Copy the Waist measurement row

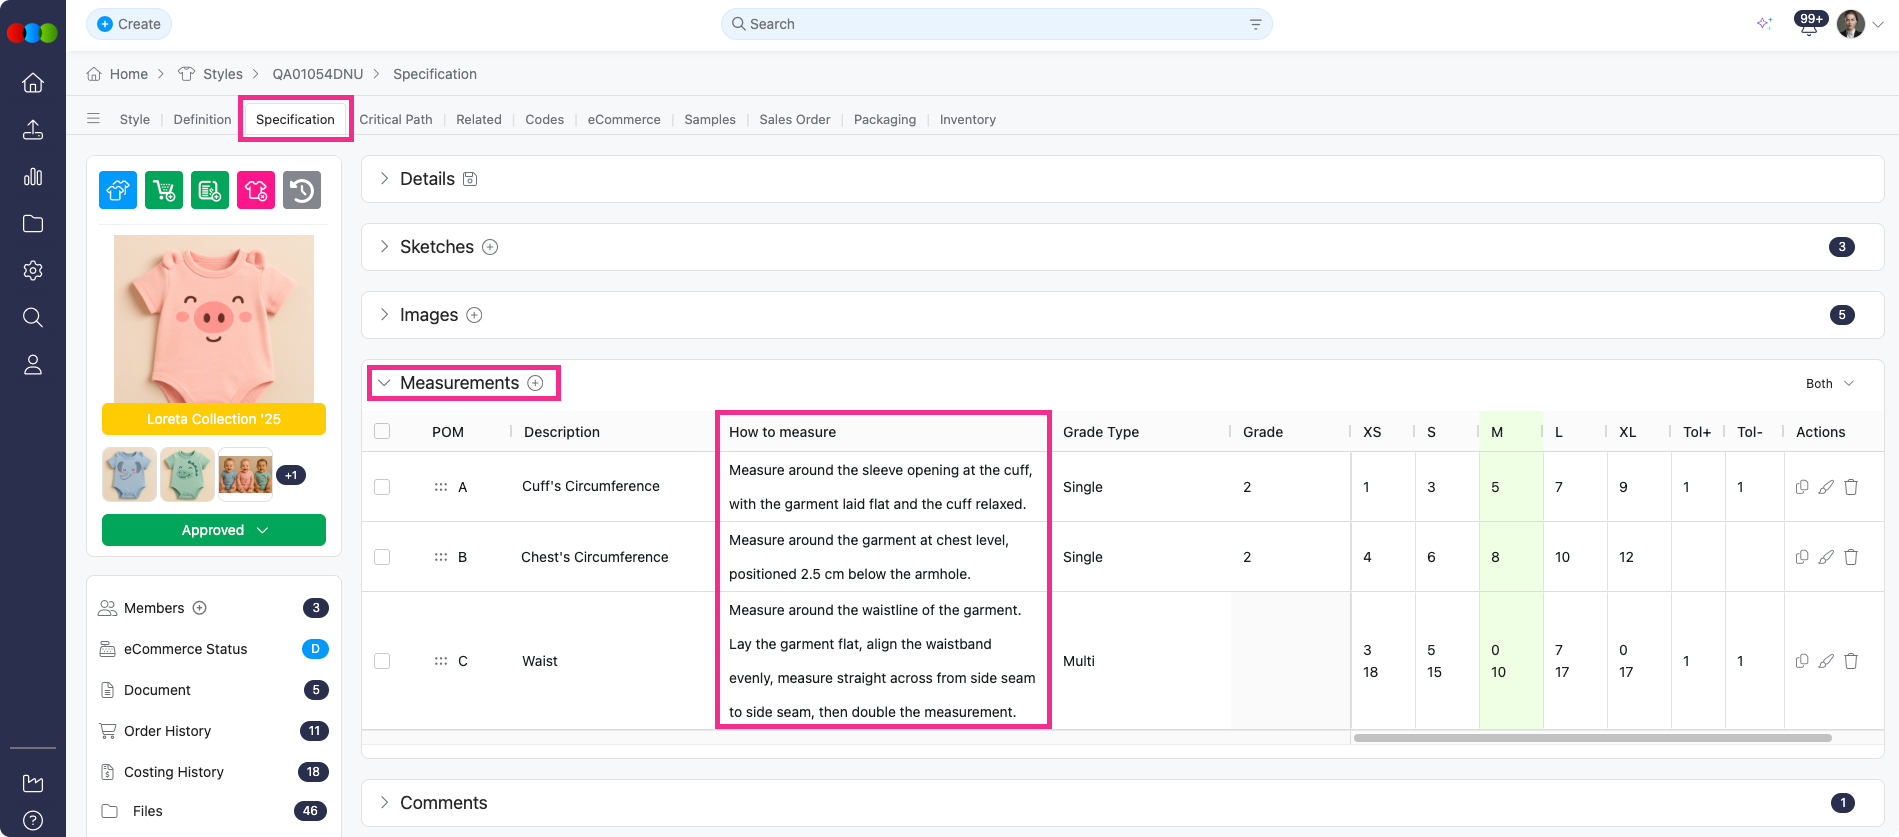(x=1802, y=661)
